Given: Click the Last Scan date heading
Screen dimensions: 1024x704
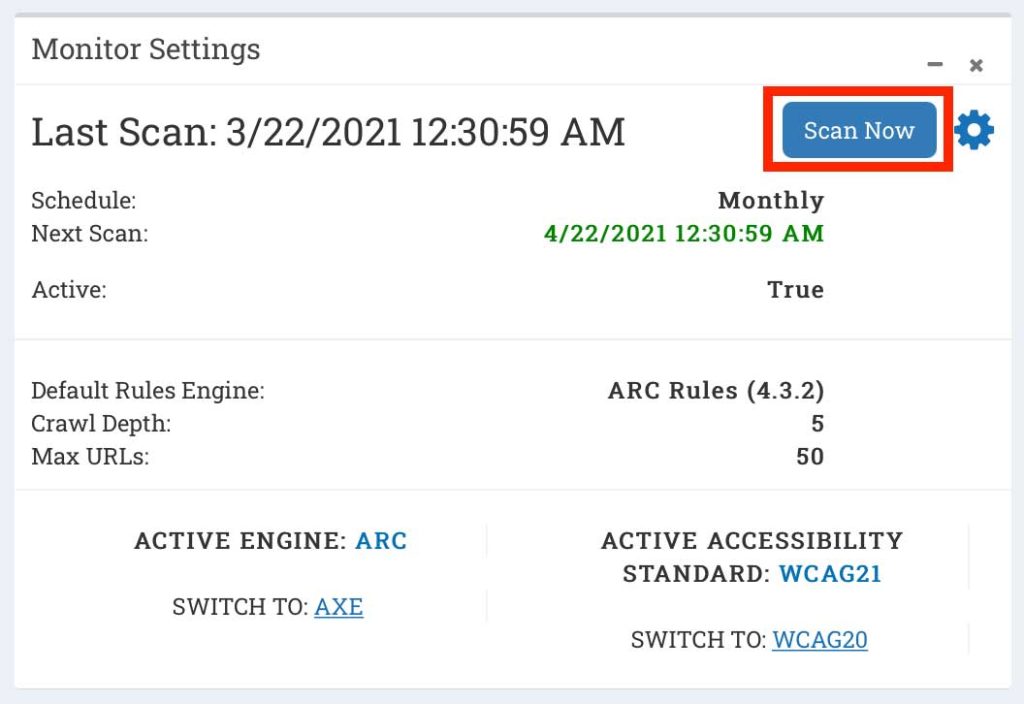Looking at the screenshot, I should (x=328, y=132).
